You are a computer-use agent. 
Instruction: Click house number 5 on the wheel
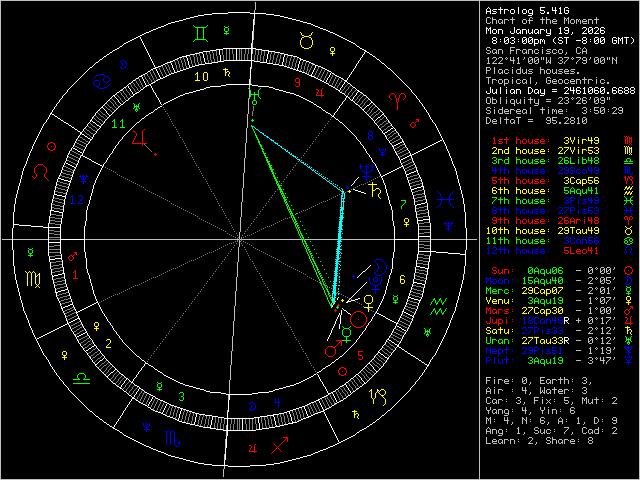click(x=360, y=356)
